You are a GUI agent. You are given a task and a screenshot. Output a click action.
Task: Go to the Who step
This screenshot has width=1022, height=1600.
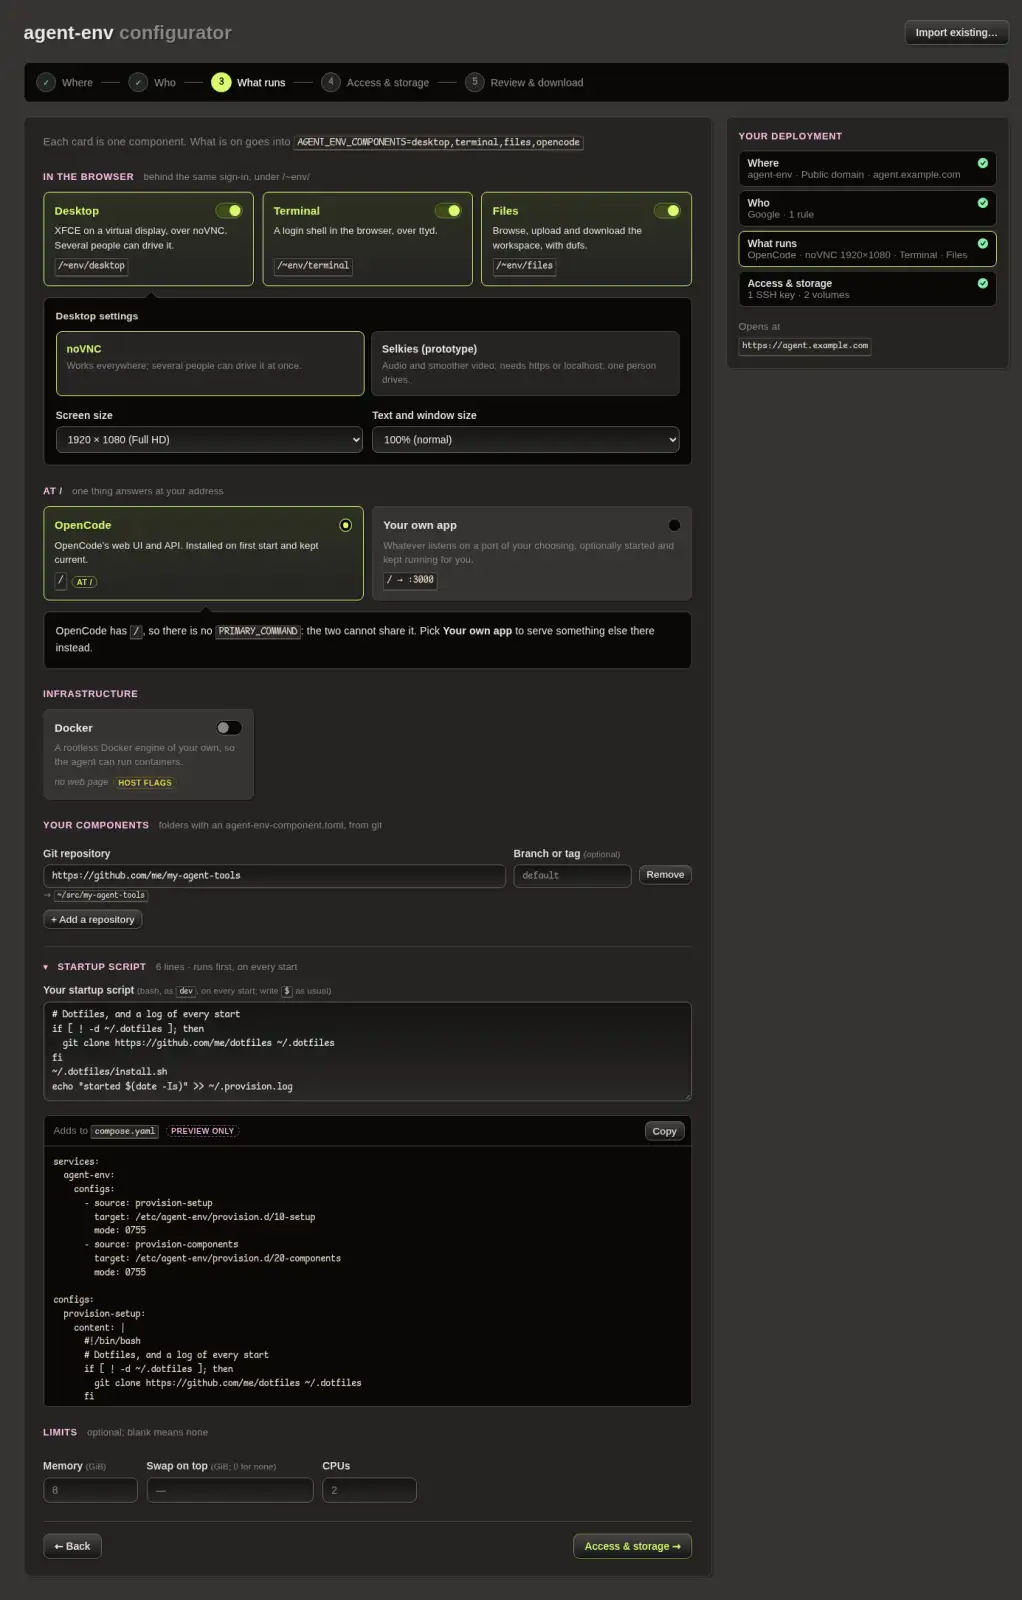pos(152,83)
